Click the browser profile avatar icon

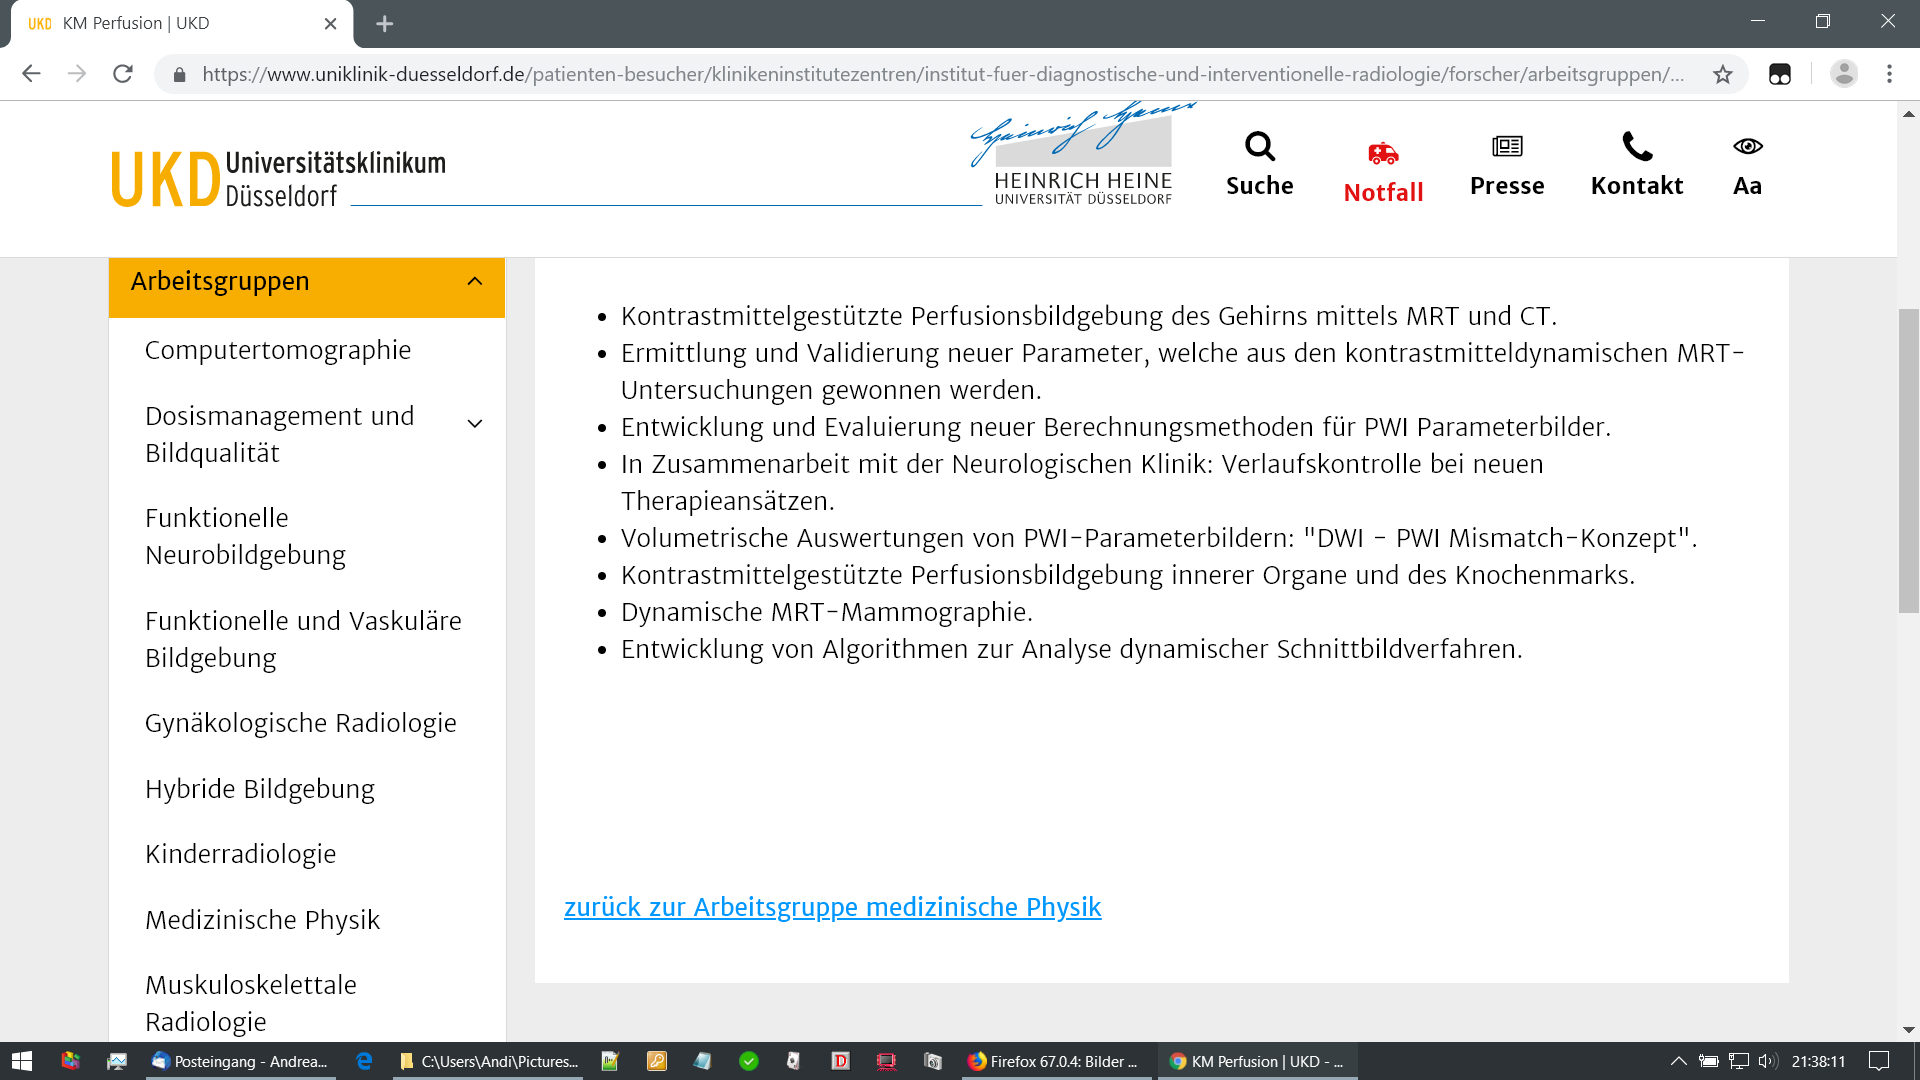pos(1843,74)
